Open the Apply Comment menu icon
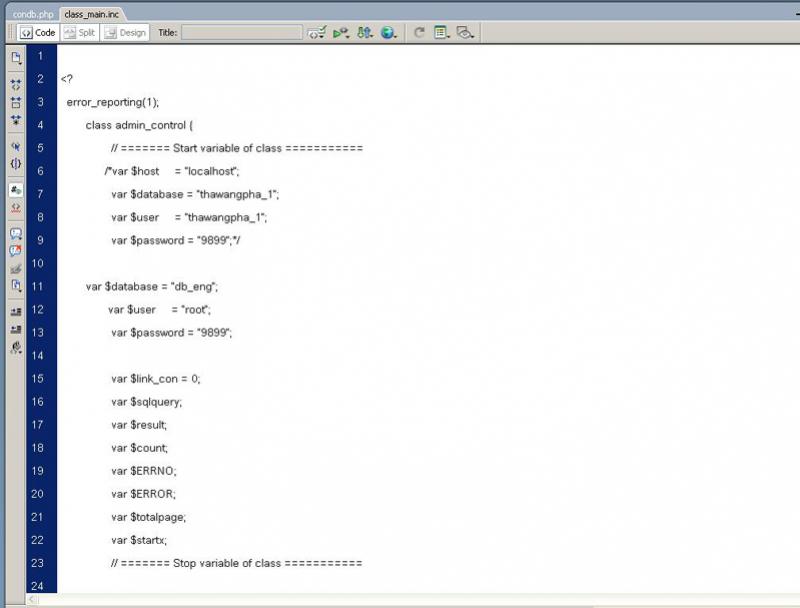 point(16,234)
